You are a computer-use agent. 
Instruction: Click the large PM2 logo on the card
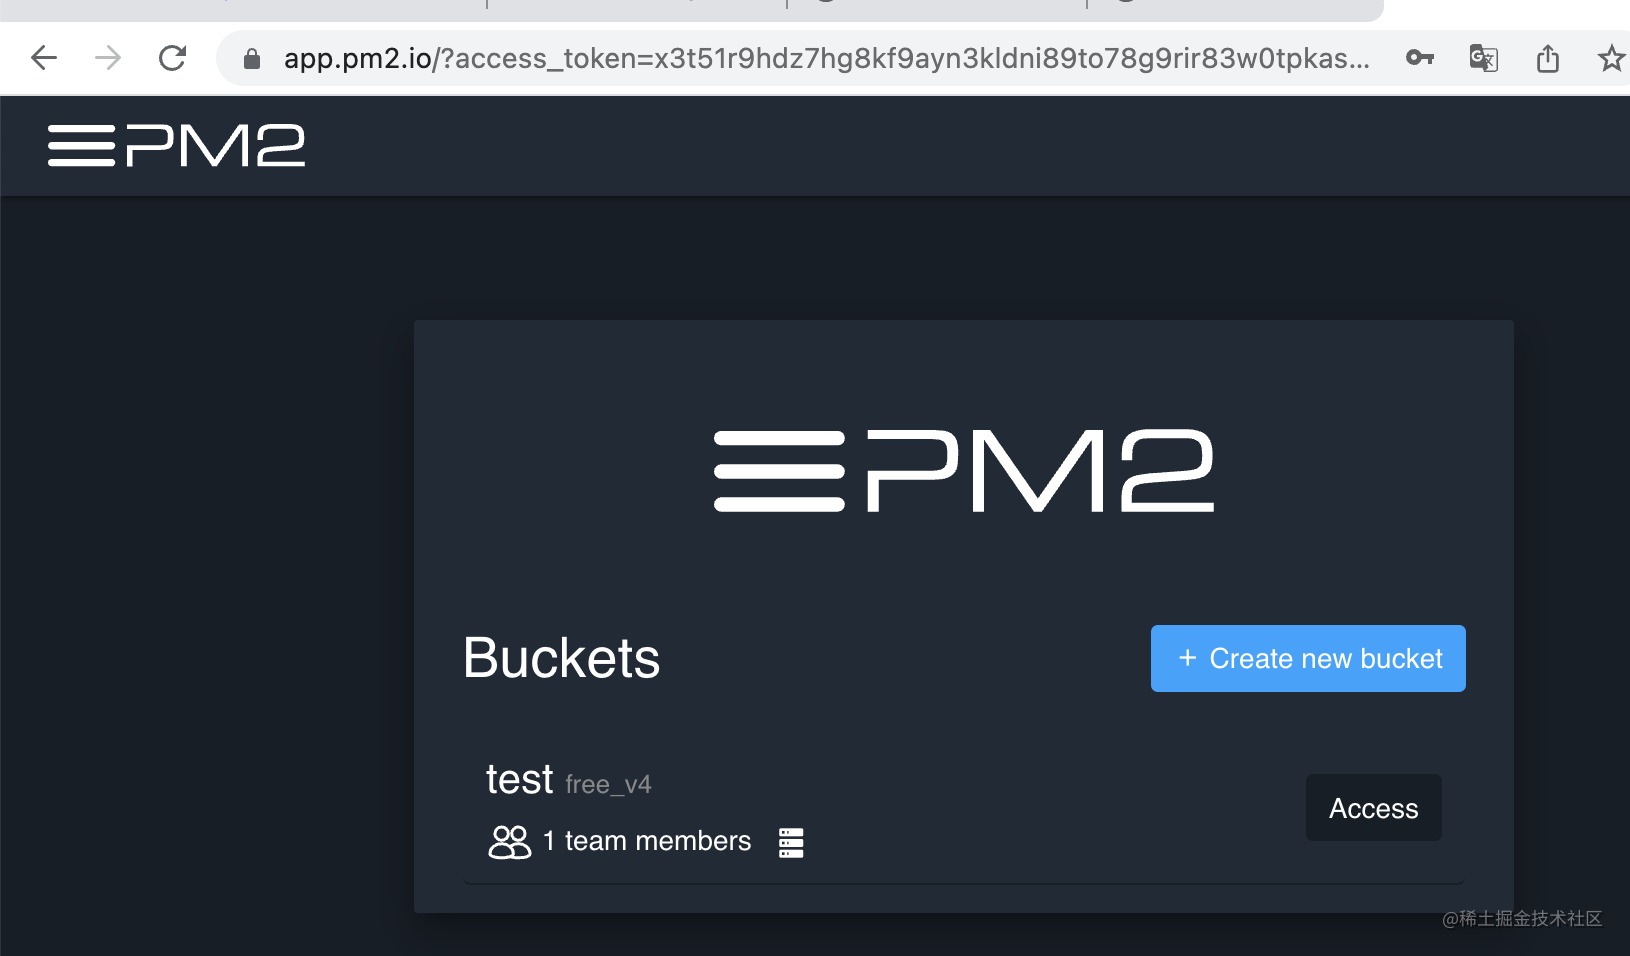[x=962, y=470]
